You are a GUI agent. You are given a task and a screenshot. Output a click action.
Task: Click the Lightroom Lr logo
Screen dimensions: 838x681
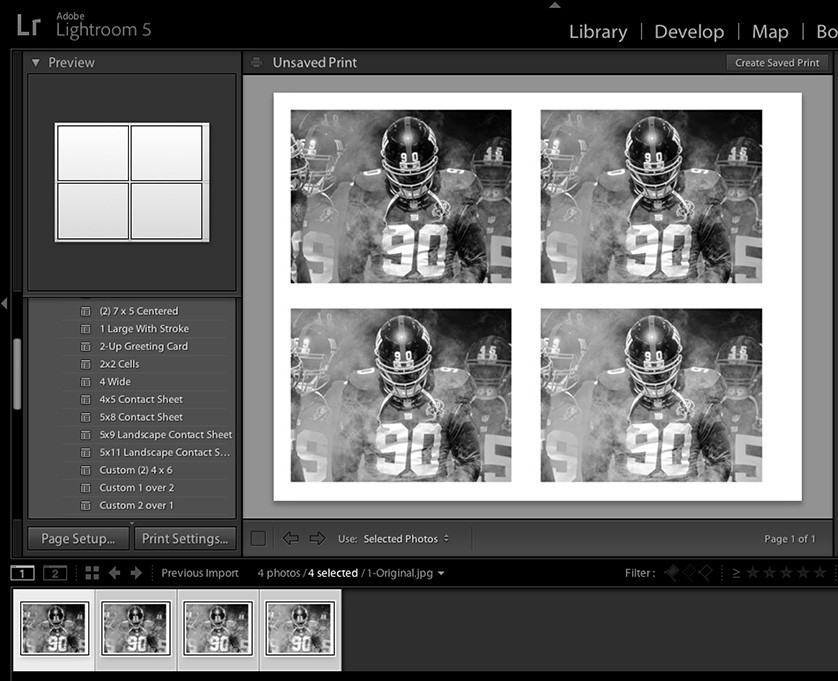click(x=29, y=25)
